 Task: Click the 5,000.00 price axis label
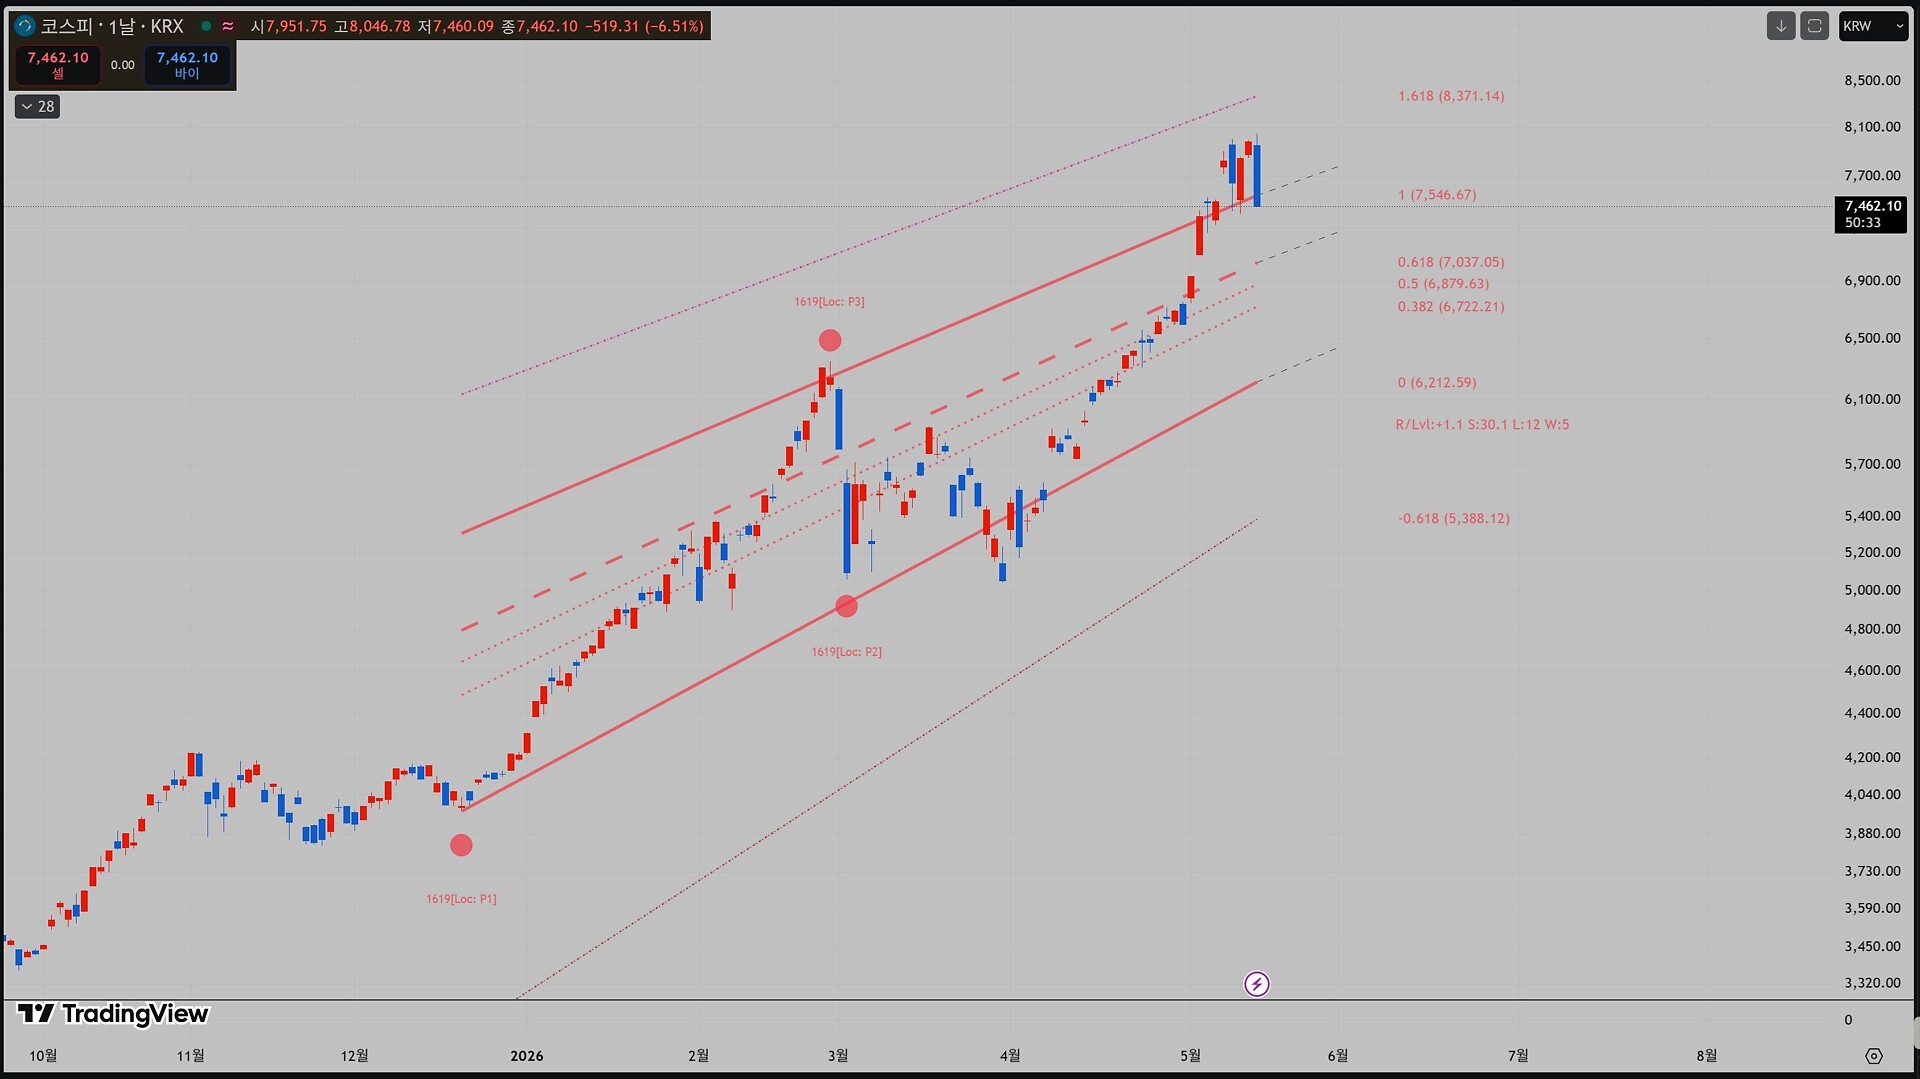pos(1872,590)
